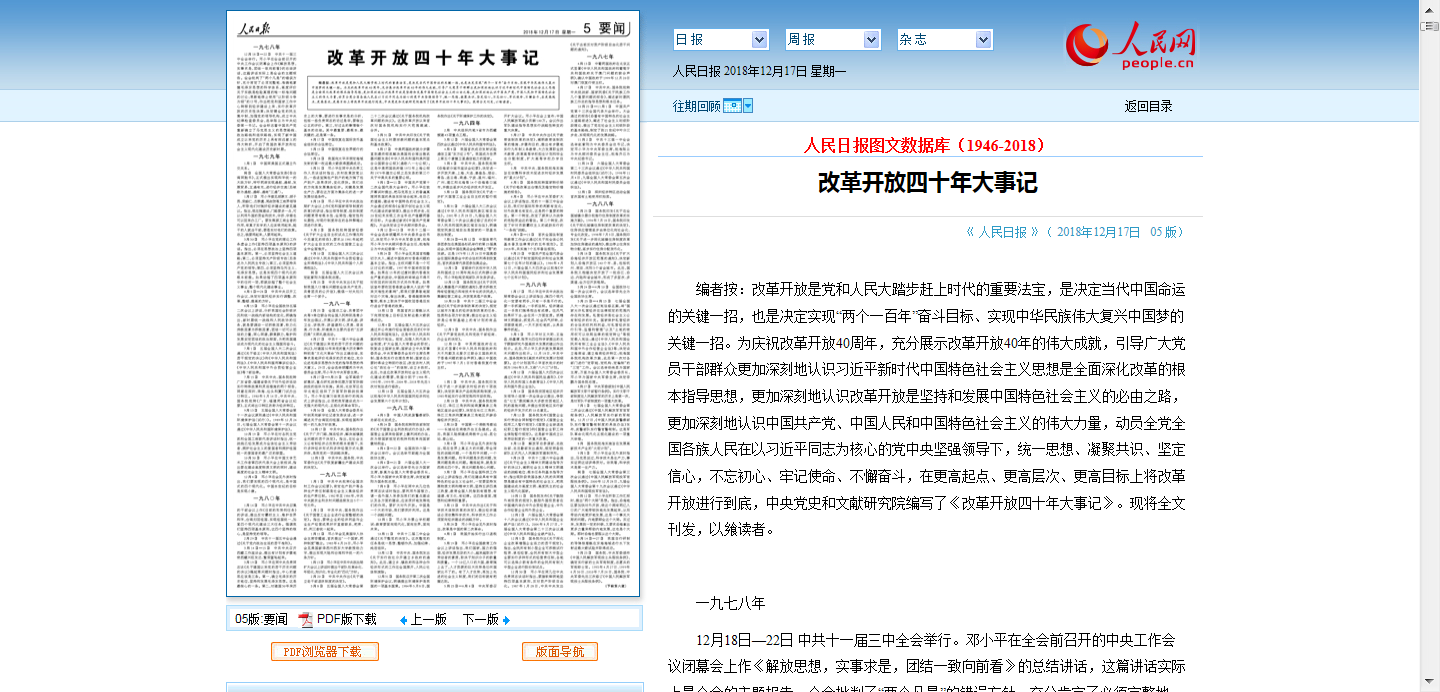Click the 改革开放四十年大事记 headline on the page image
The image size is (1440, 692).
(x=432, y=57)
